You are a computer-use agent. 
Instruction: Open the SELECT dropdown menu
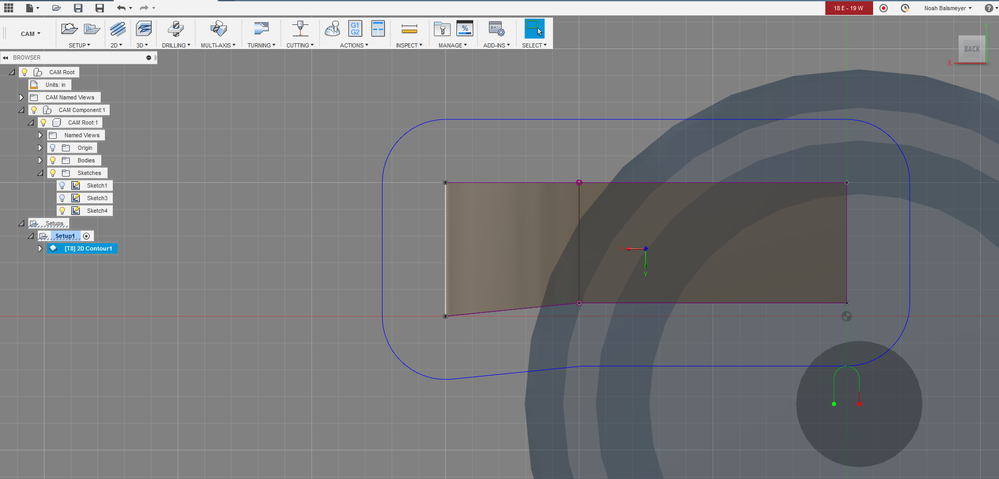(x=535, y=45)
